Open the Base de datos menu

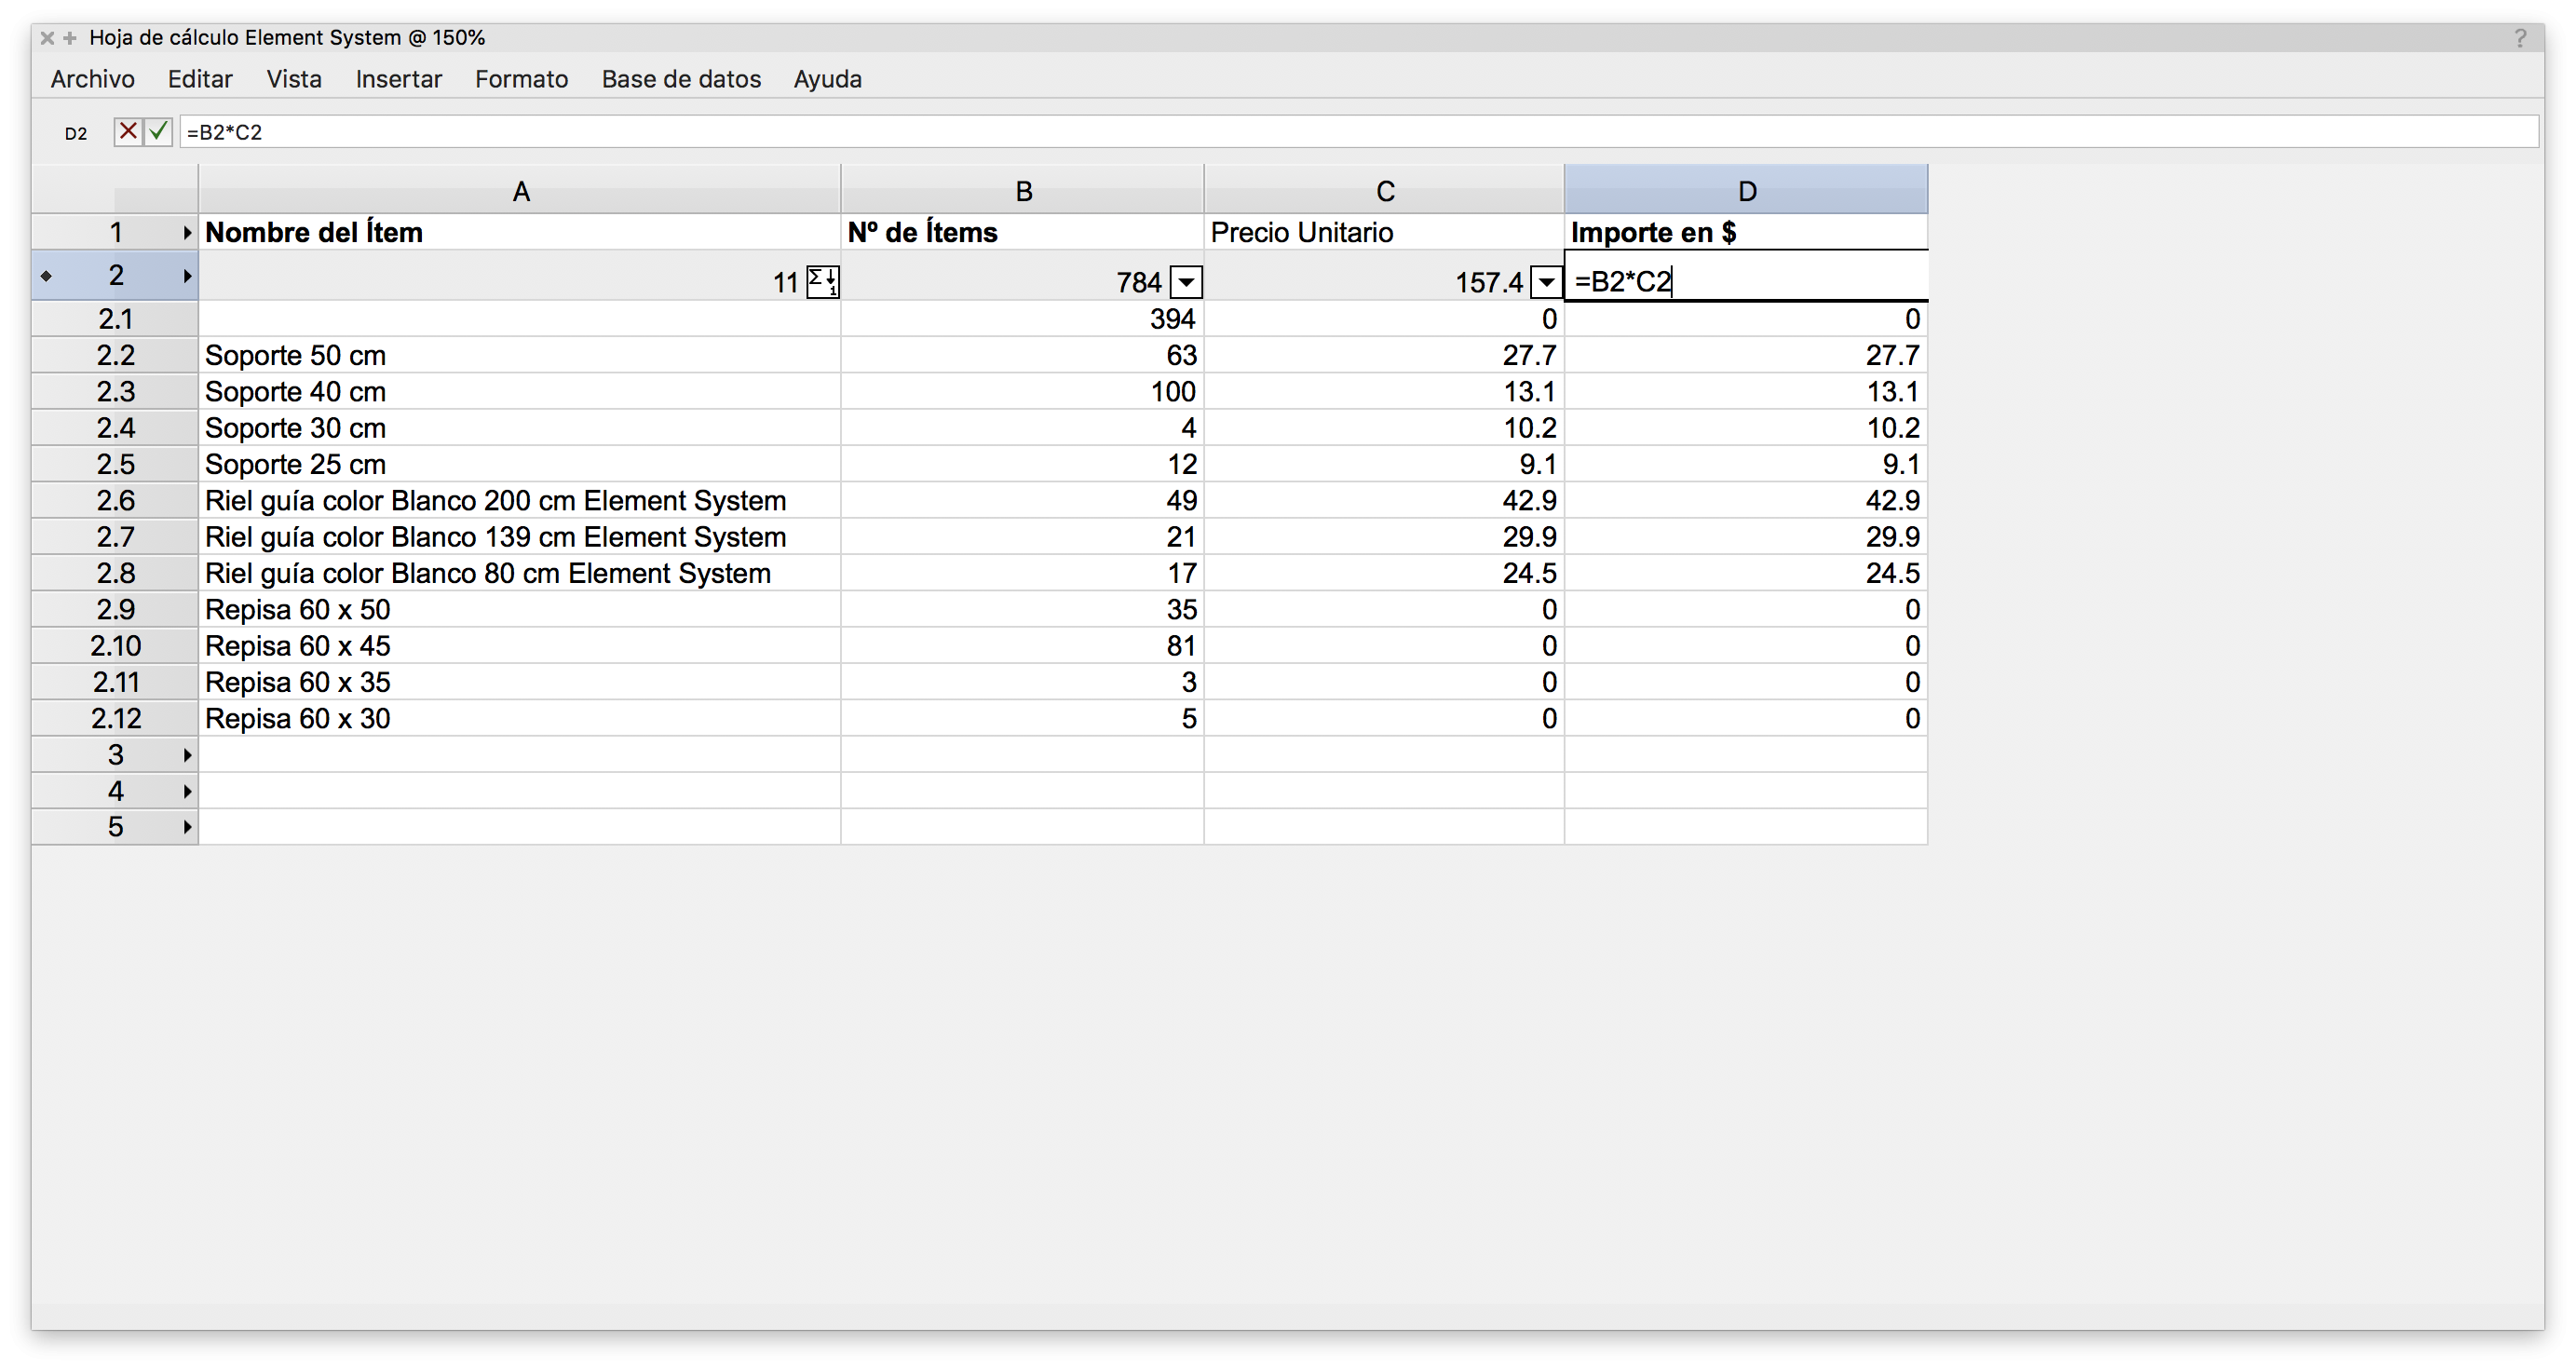point(681,79)
